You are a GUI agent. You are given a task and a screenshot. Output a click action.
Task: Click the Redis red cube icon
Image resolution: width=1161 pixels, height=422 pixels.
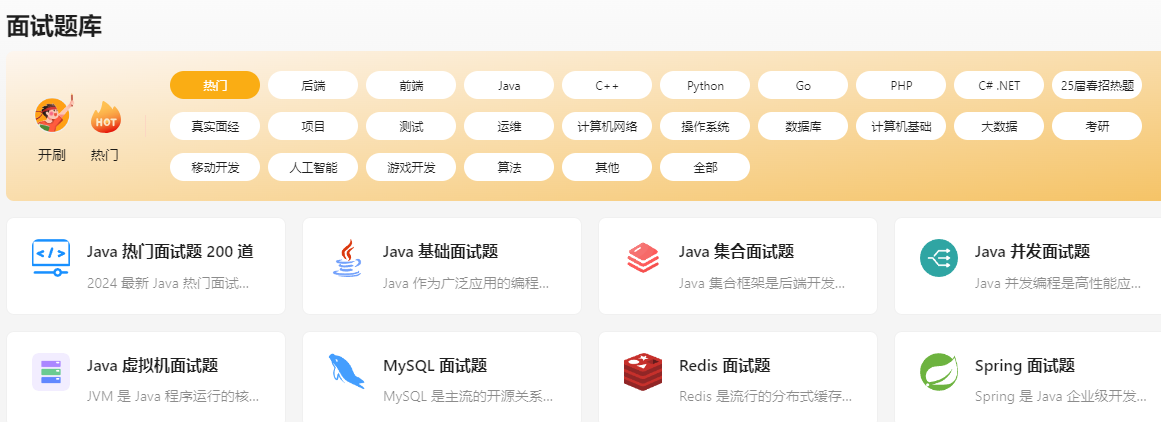pyautogui.click(x=643, y=372)
